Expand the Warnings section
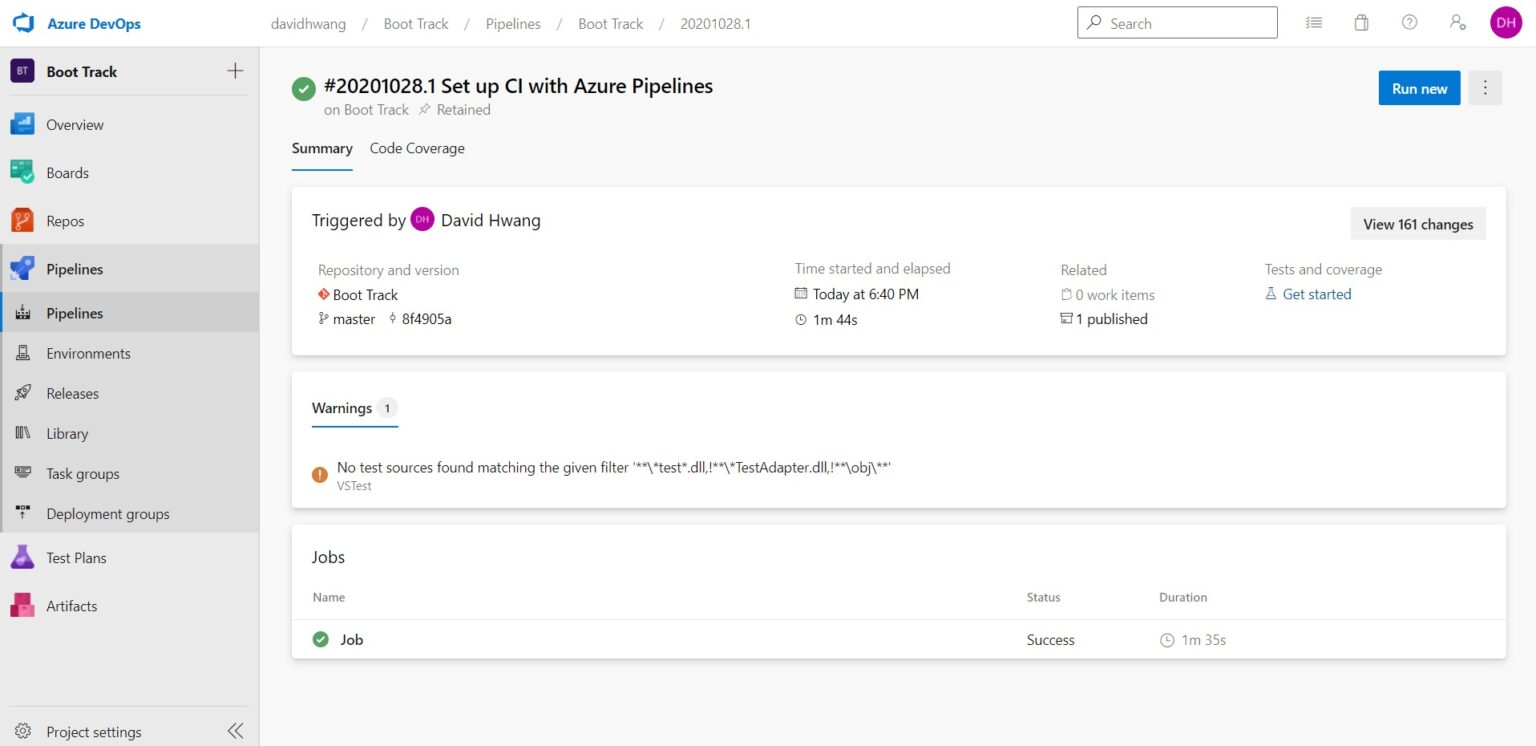This screenshot has height=746, width=1536. (341, 408)
